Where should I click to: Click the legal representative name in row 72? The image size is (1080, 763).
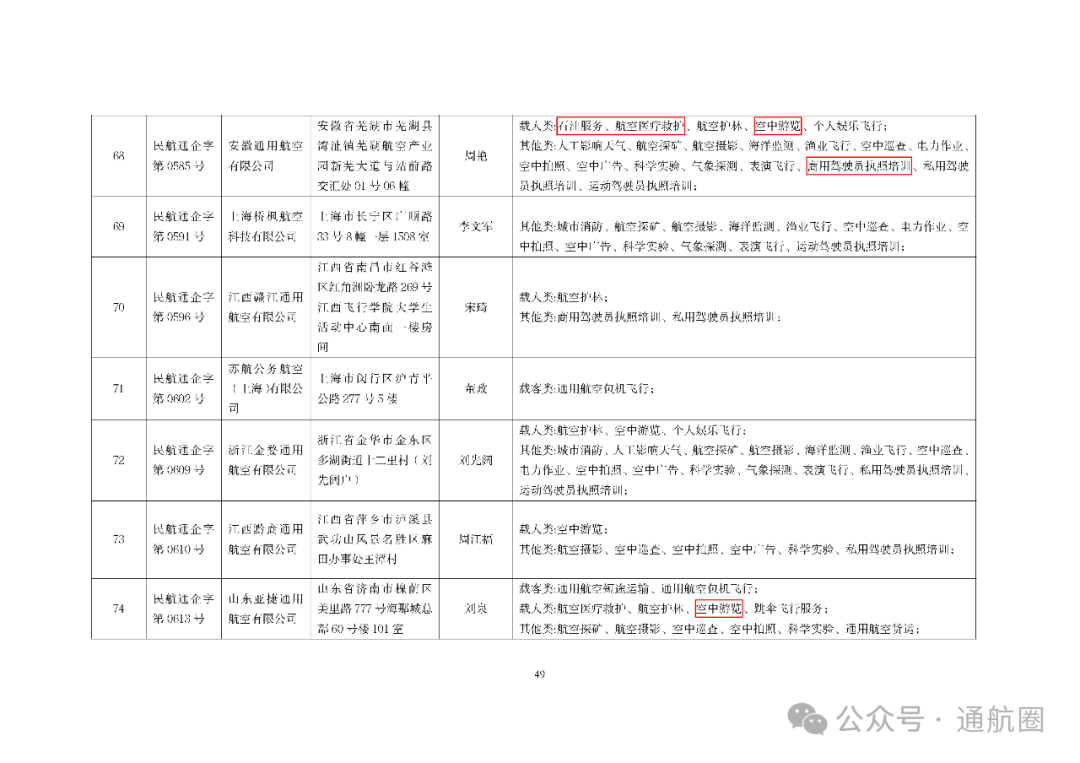[x=475, y=460]
